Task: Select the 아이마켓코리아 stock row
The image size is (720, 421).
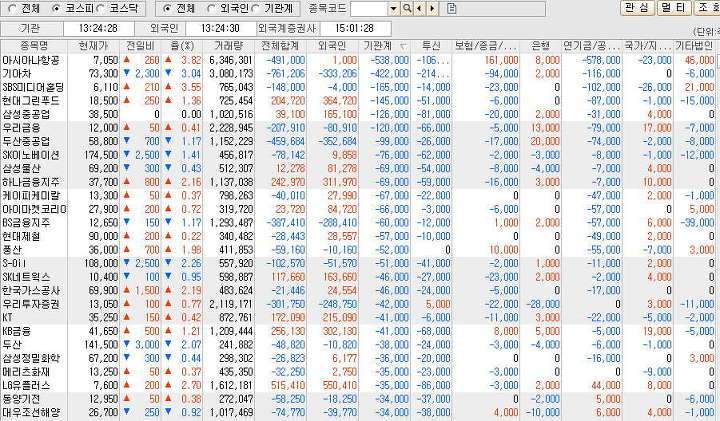Action: [x=357, y=209]
